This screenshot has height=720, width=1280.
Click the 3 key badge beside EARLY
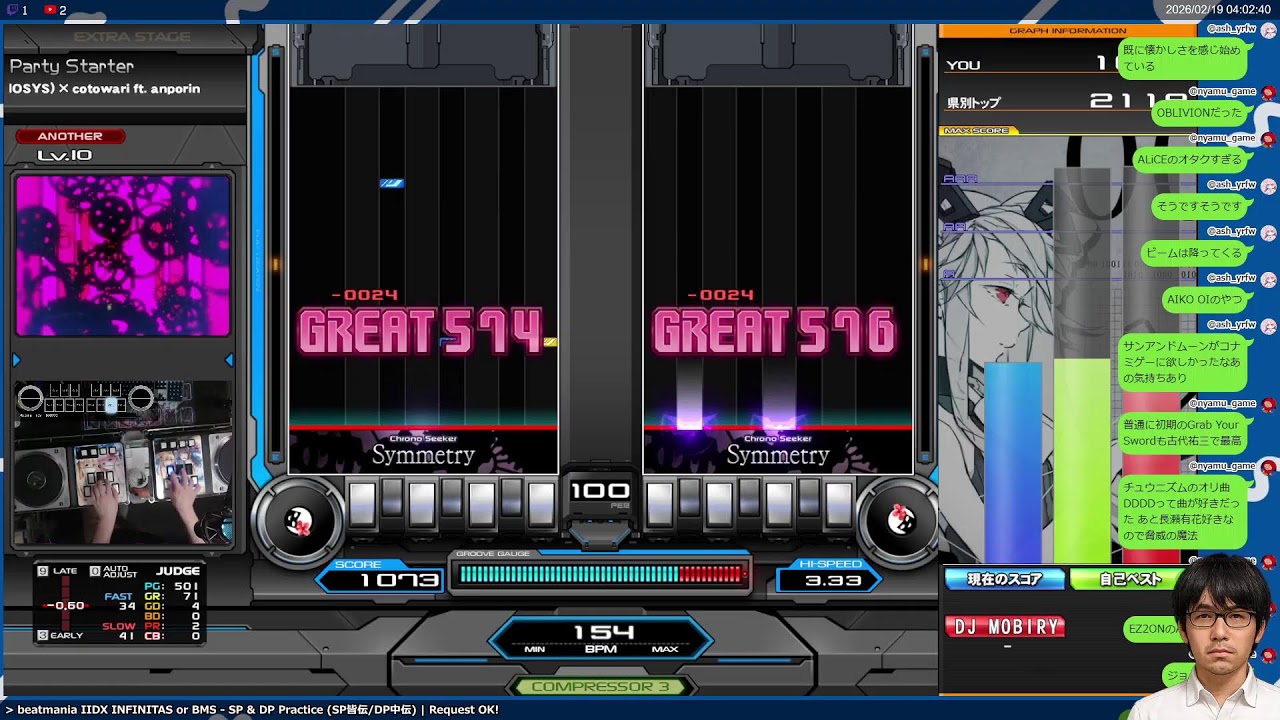tap(43, 635)
